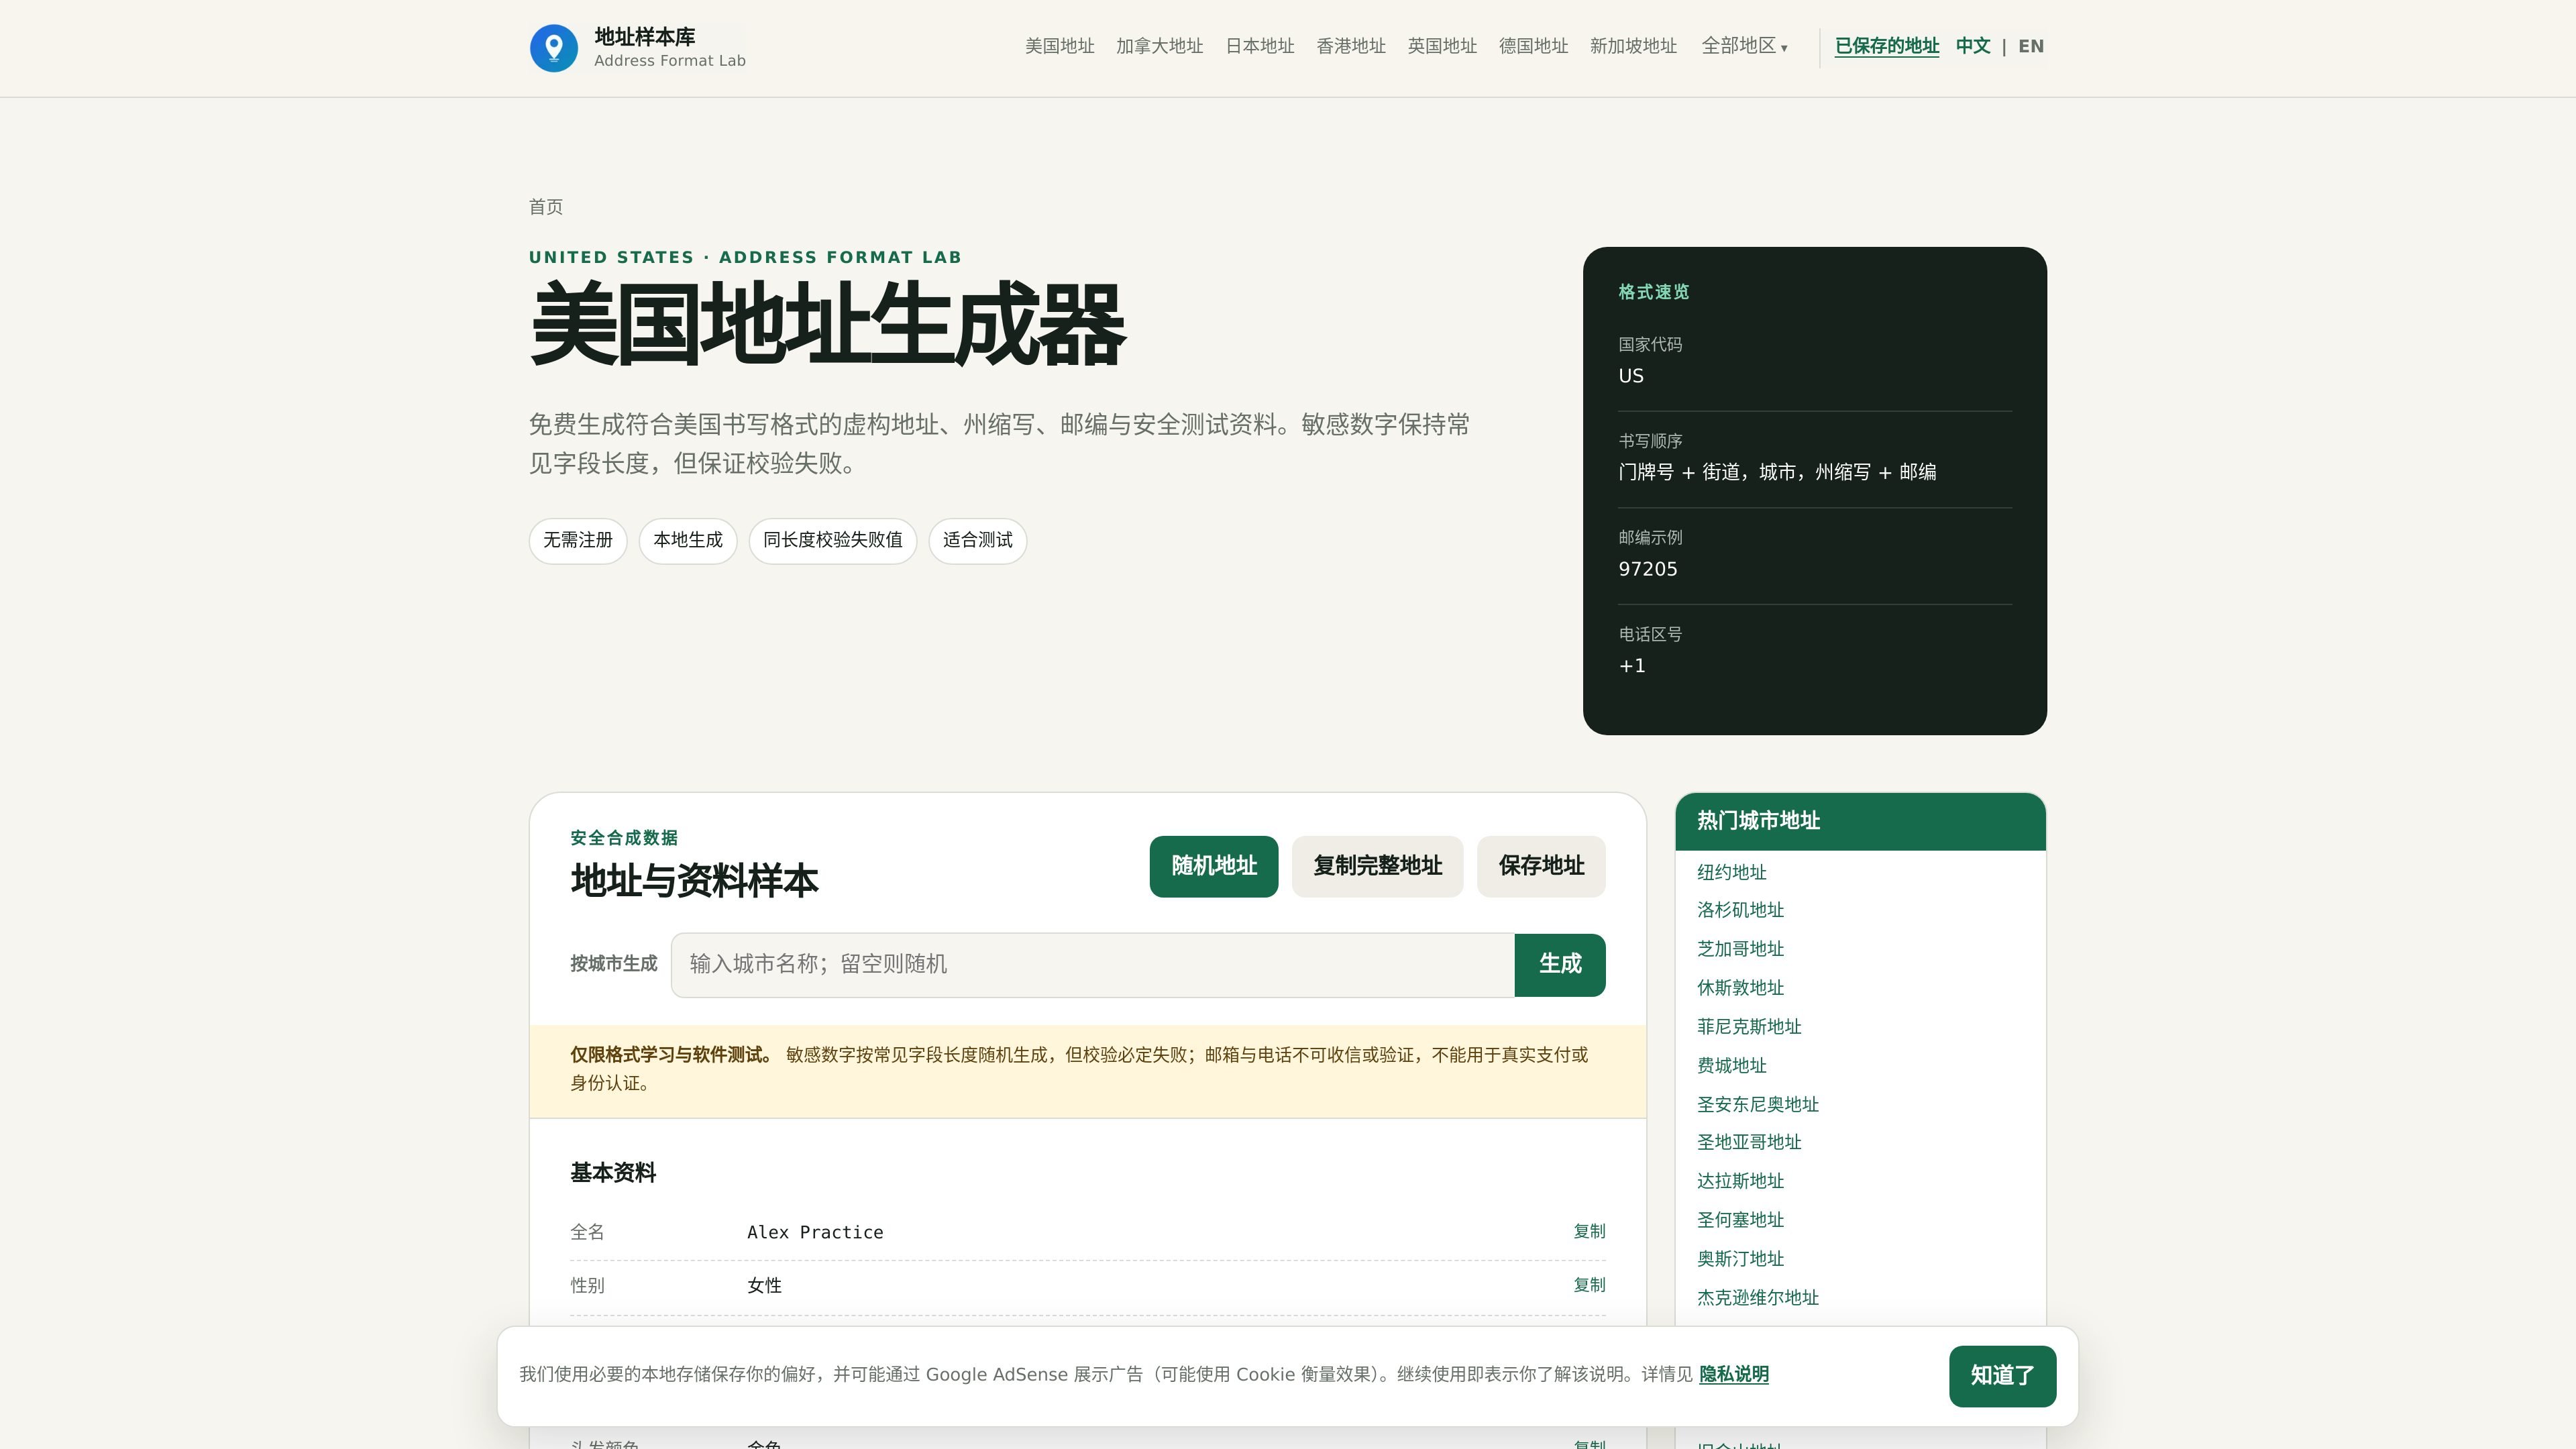2576x1449 pixels.
Task: Click 复制完整地址 button
Action: click(x=1377, y=866)
